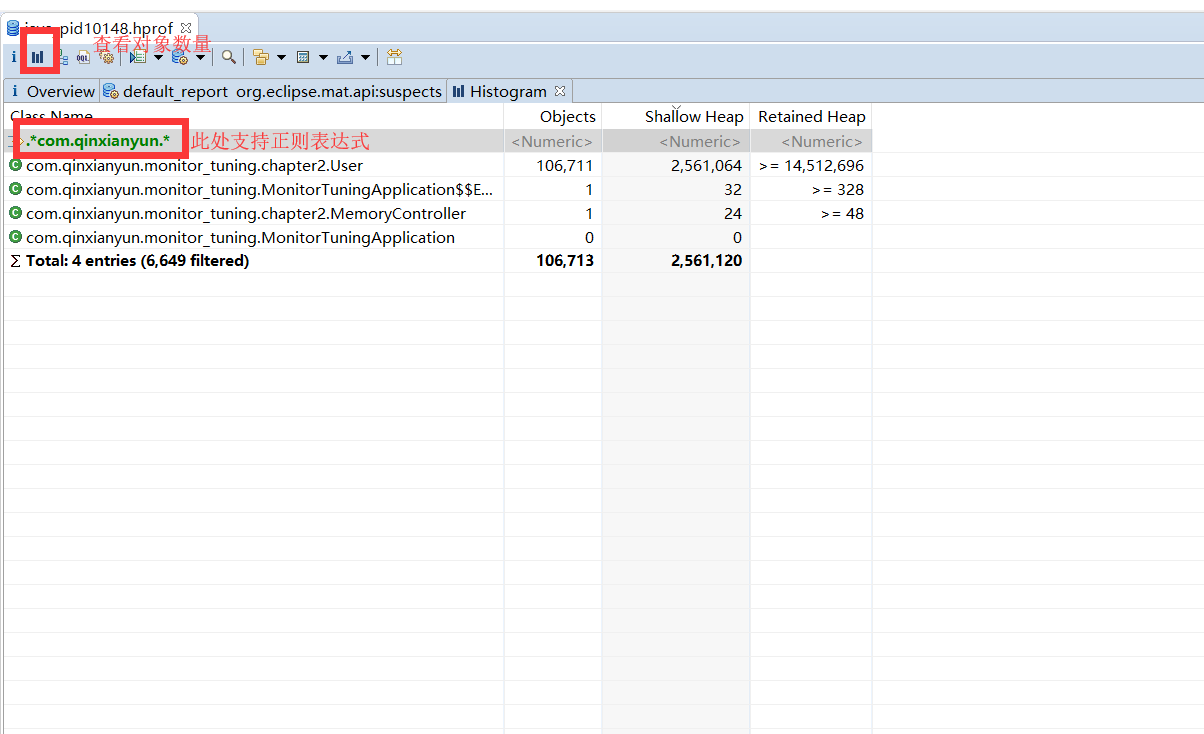This screenshot has width=1204, height=734.
Task: Click the total shallow heap 2,561,120
Action: tap(706, 260)
